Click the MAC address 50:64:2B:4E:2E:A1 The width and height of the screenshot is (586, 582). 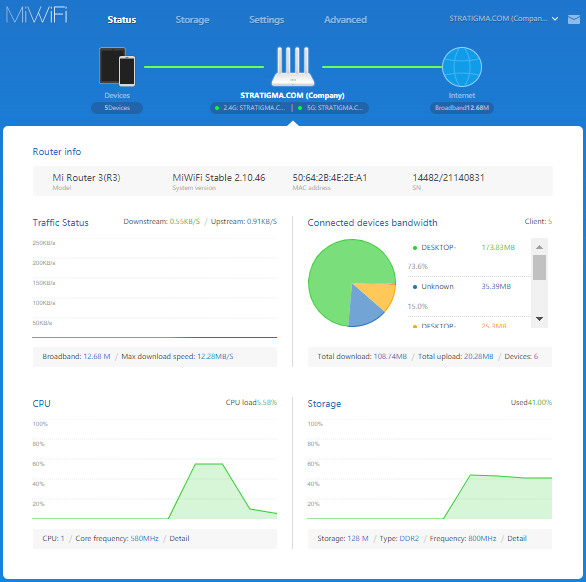click(330, 178)
